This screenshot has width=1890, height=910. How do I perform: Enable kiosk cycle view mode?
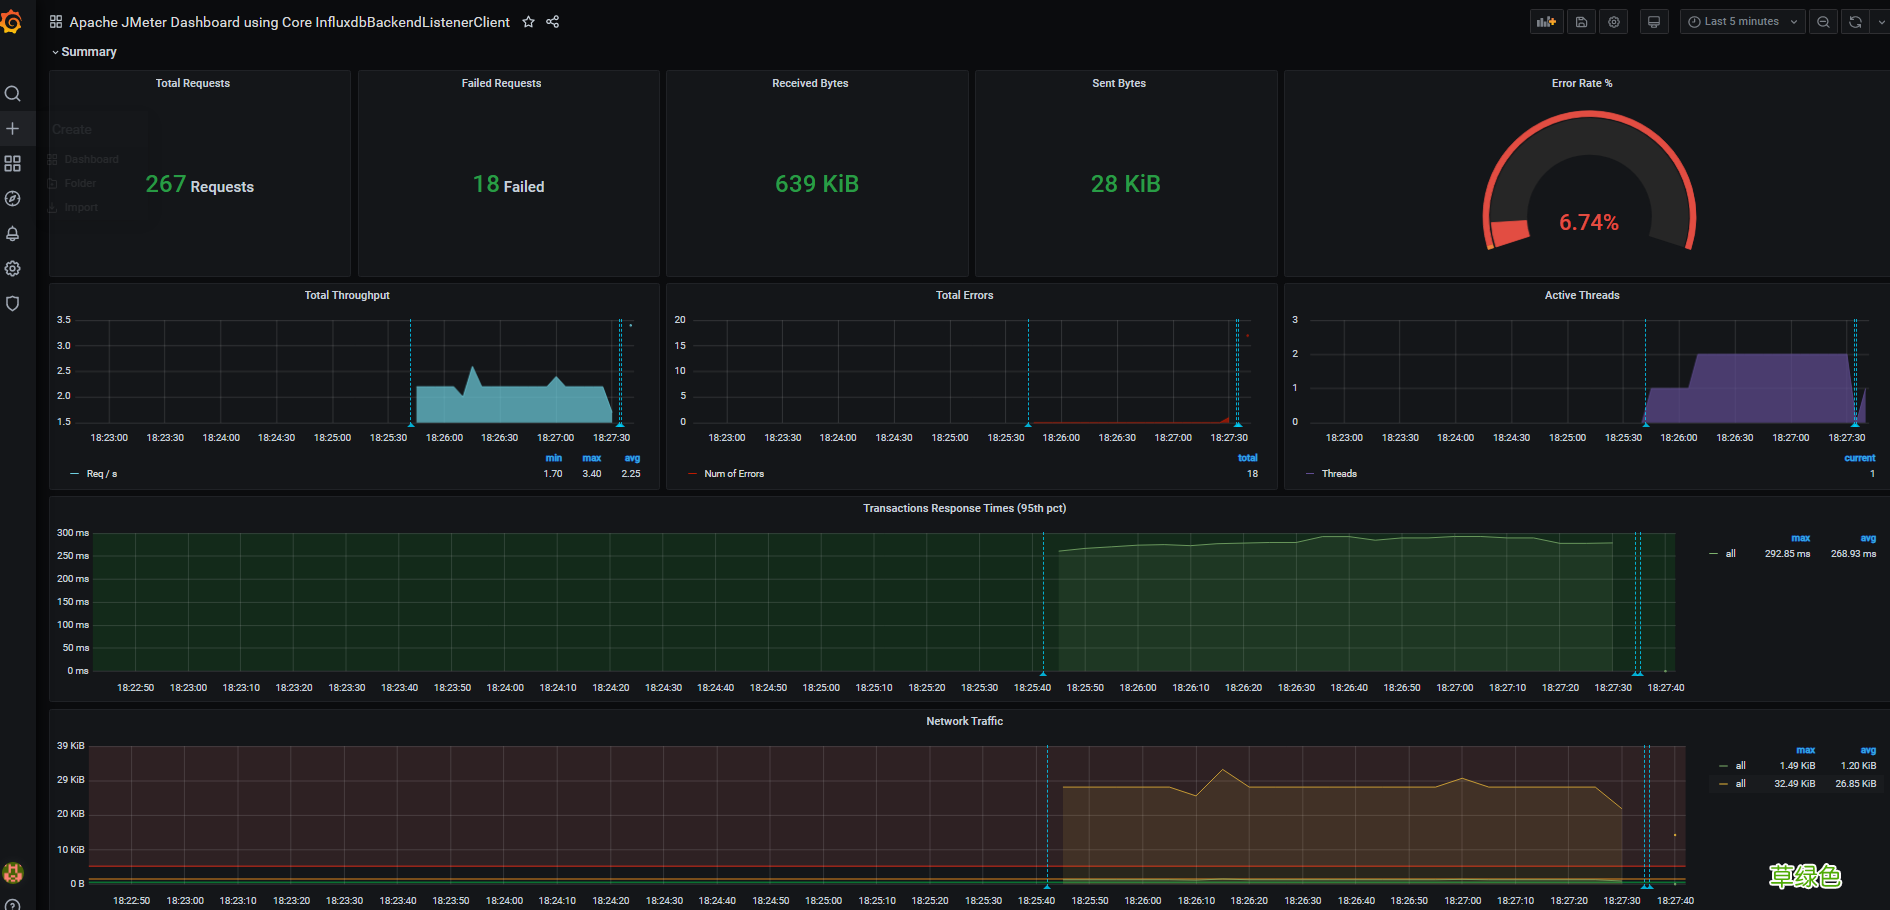(x=1653, y=21)
